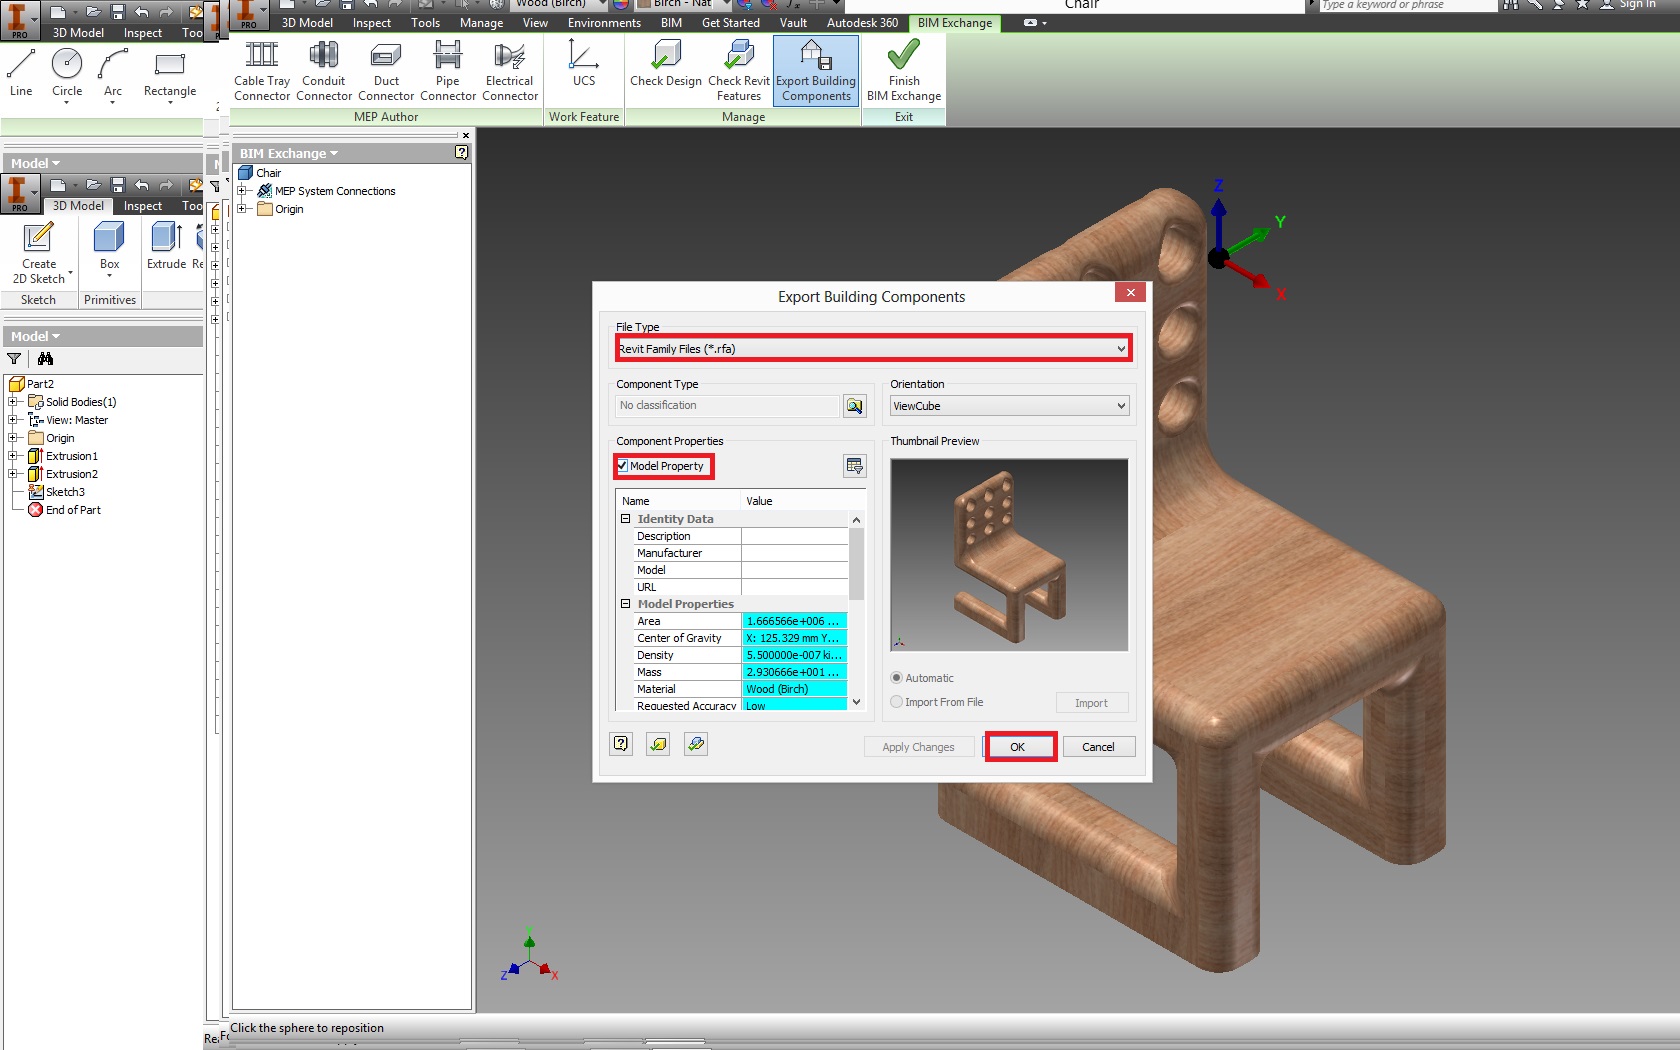Click the No classification field
Viewport: 1680px width, 1050px height.
coord(727,406)
